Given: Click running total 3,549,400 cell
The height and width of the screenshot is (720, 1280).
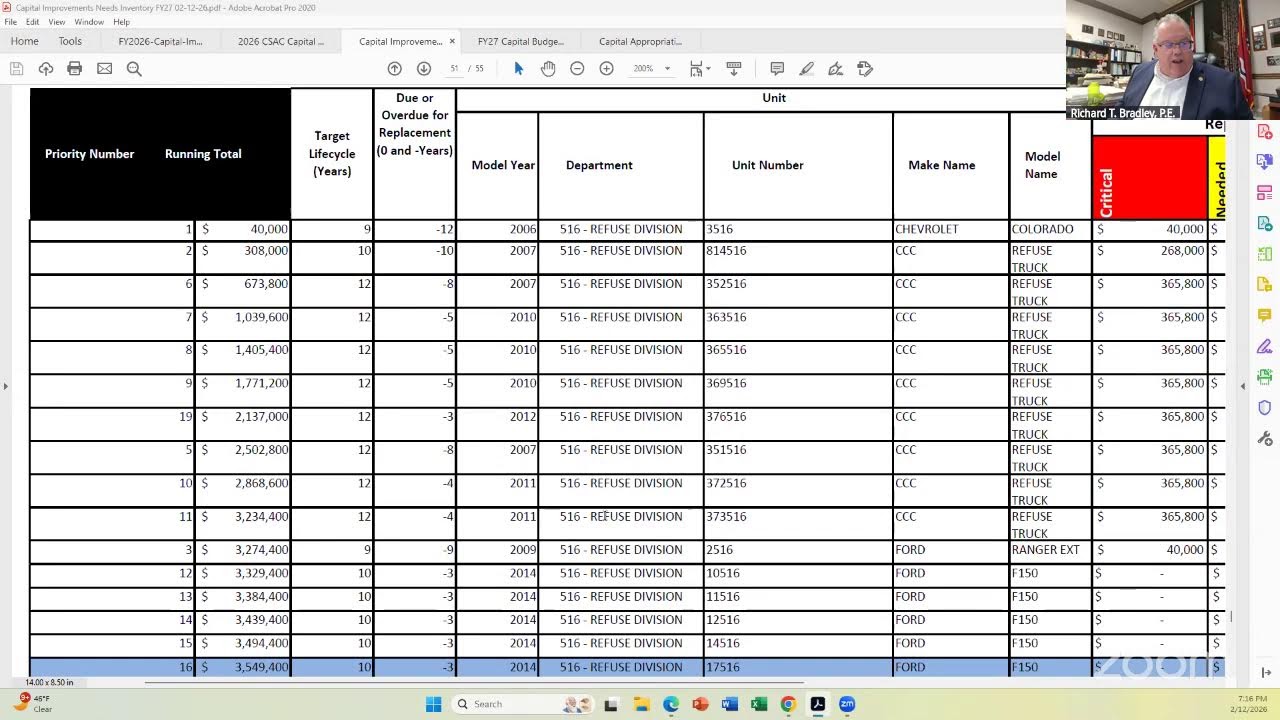Looking at the screenshot, I should 242,667.
